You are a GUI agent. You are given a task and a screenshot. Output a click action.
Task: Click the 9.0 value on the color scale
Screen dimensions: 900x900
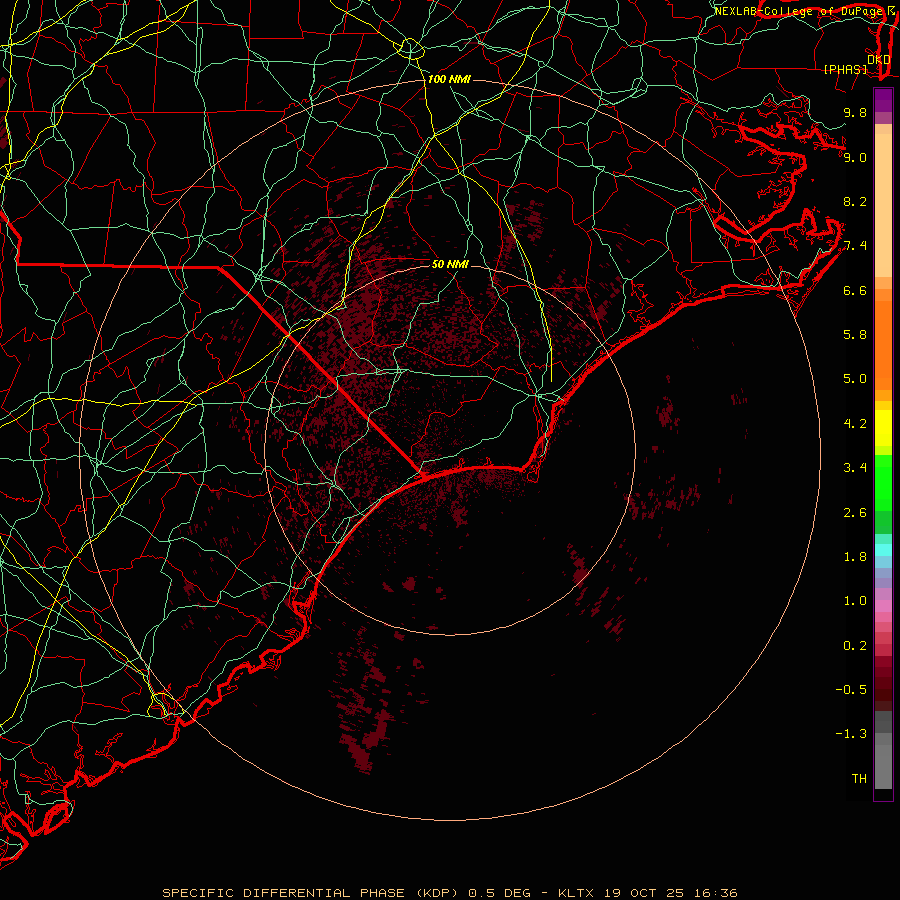coord(855,157)
